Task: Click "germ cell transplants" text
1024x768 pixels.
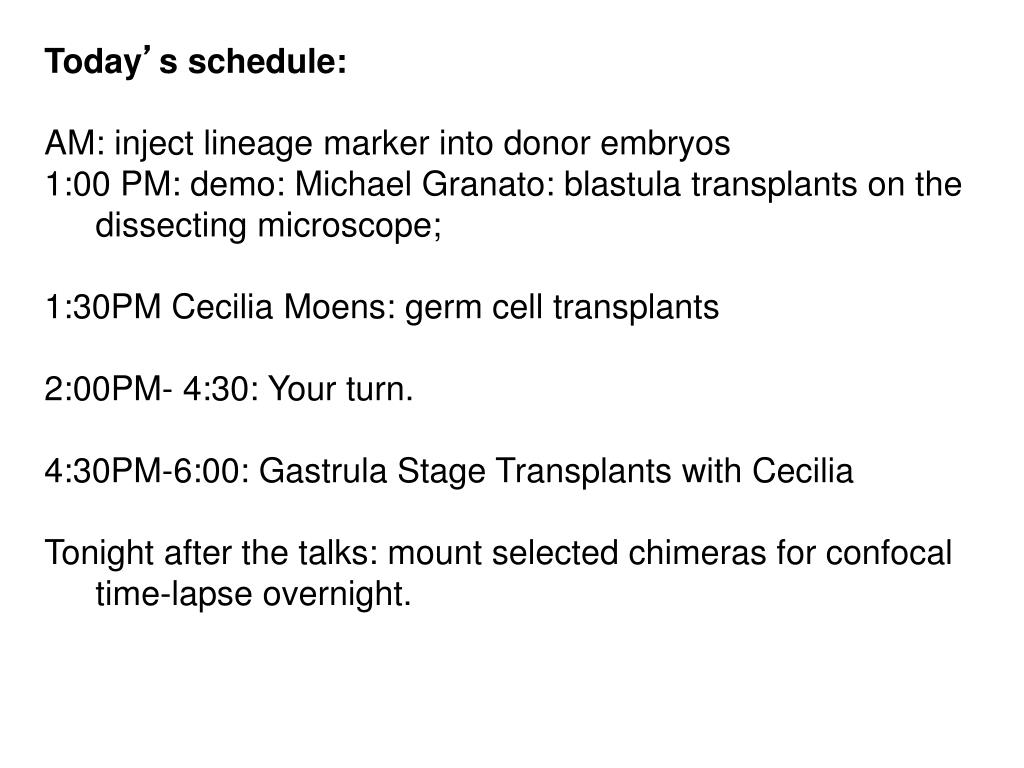Action: click(x=562, y=308)
